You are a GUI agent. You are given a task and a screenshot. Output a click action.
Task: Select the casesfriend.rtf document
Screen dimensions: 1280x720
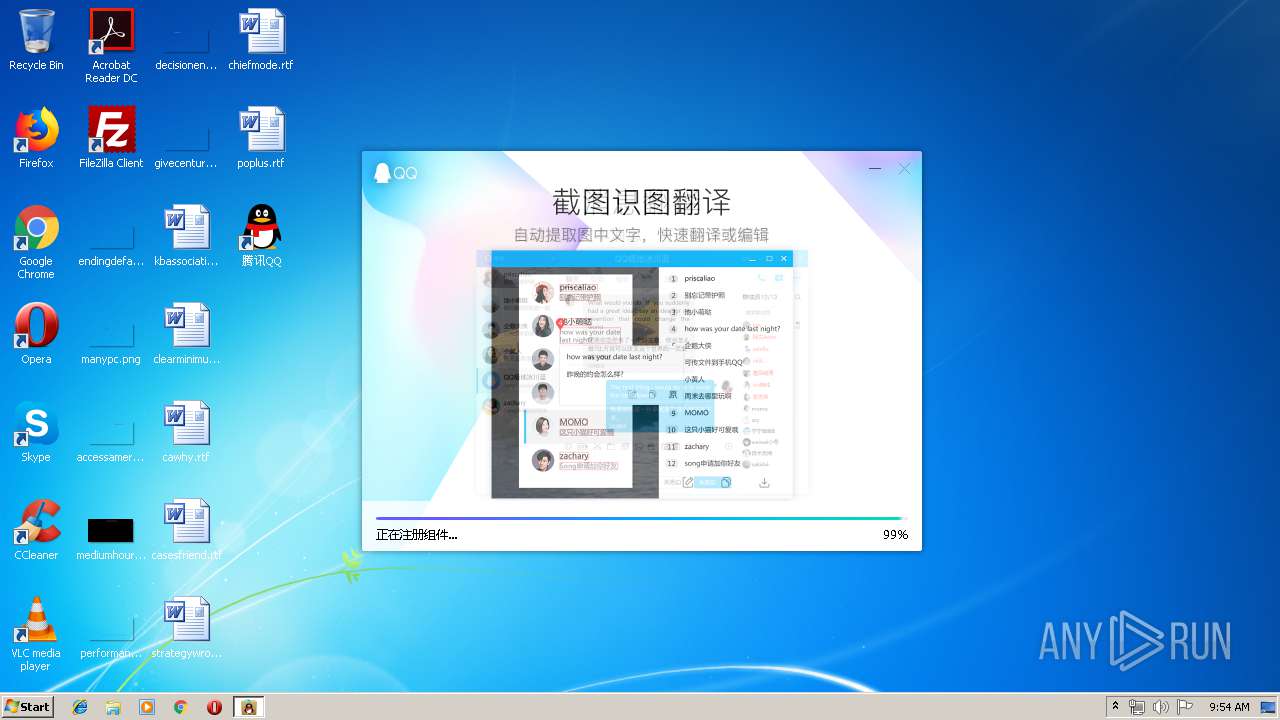click(186, 530)
